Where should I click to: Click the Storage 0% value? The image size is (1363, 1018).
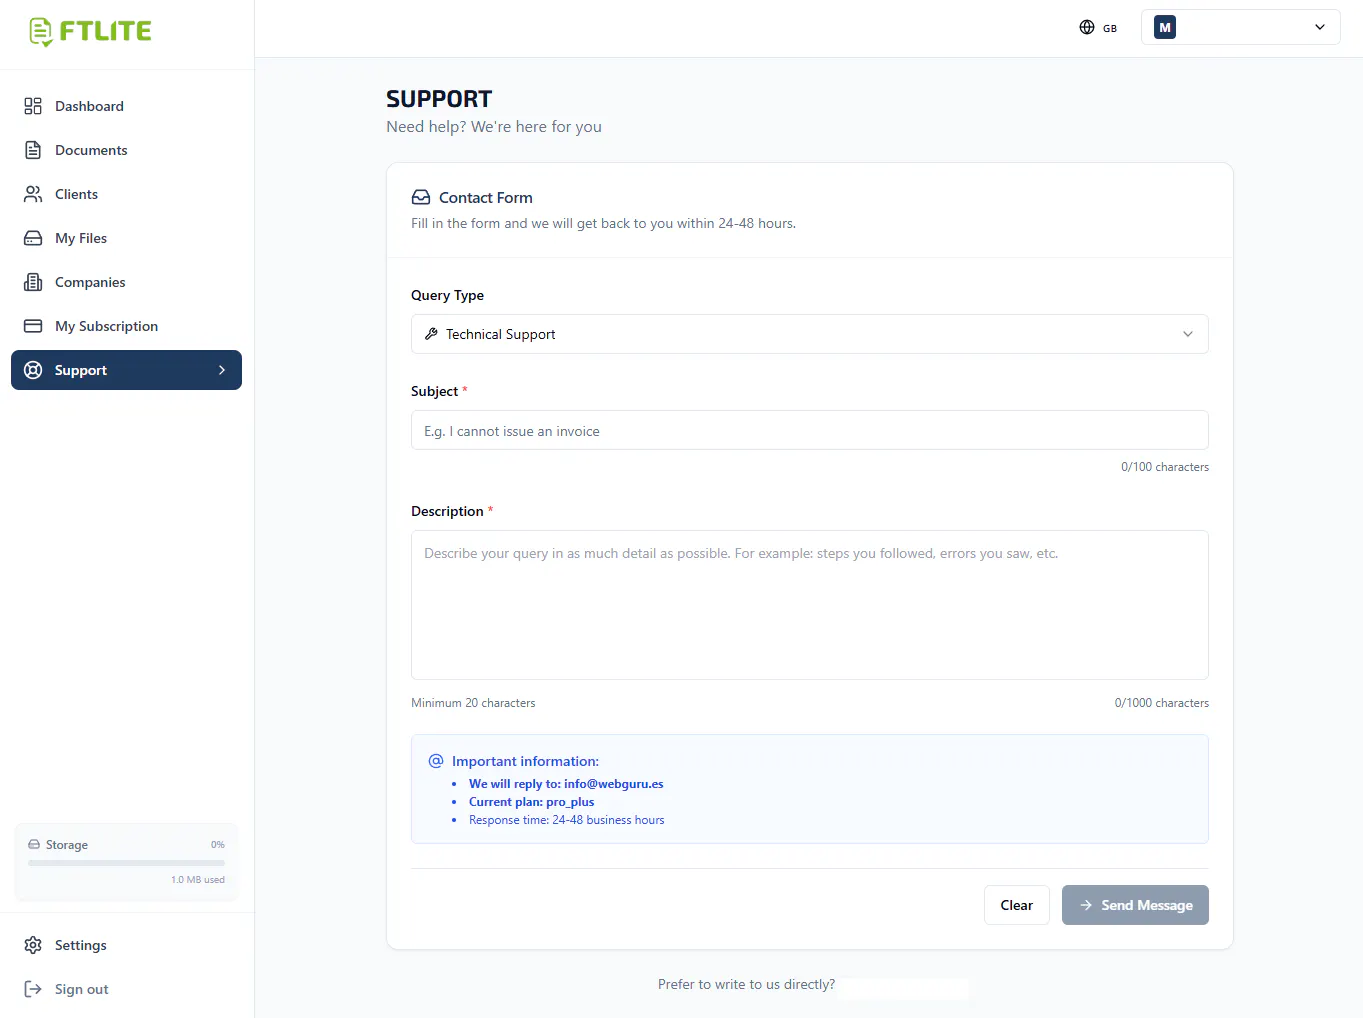pos(218,845)
